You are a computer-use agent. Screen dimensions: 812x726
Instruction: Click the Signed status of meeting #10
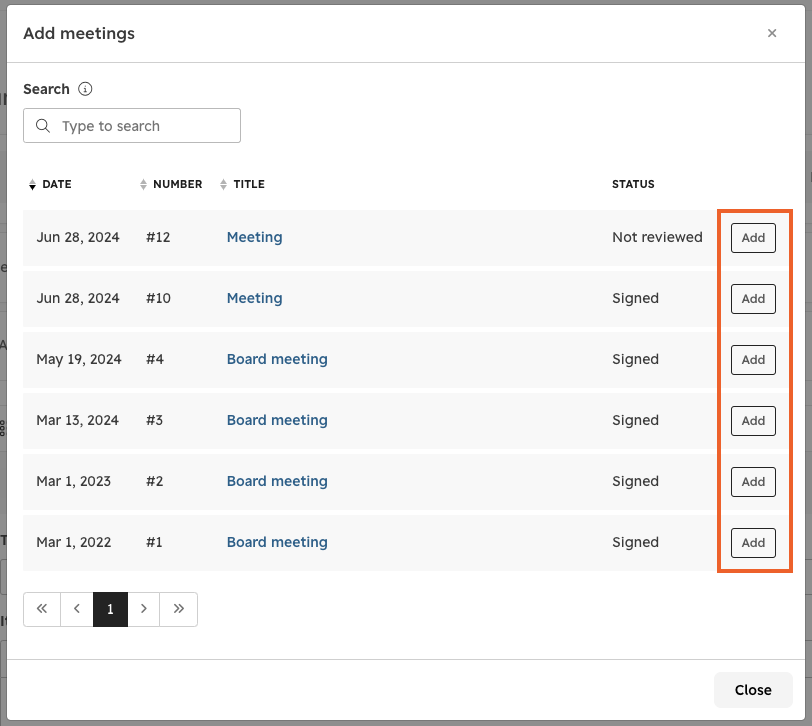[x=635, y=298]
